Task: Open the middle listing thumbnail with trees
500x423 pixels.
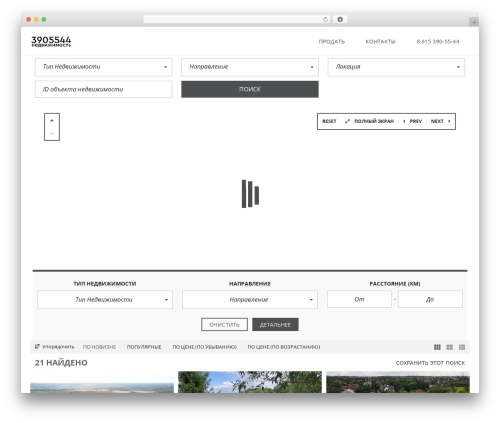Action: [x=250, y=382]
